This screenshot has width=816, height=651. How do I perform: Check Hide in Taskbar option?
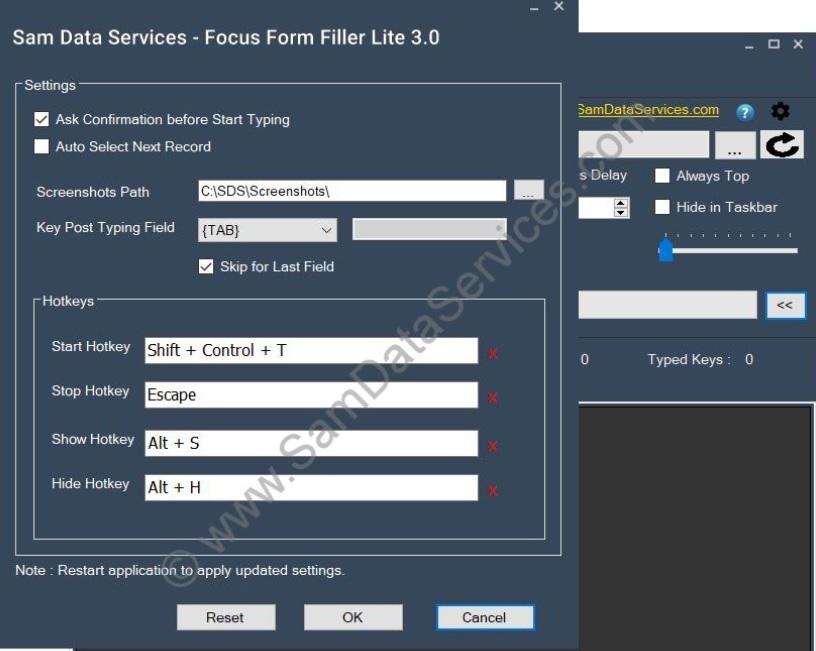[662, 207]
